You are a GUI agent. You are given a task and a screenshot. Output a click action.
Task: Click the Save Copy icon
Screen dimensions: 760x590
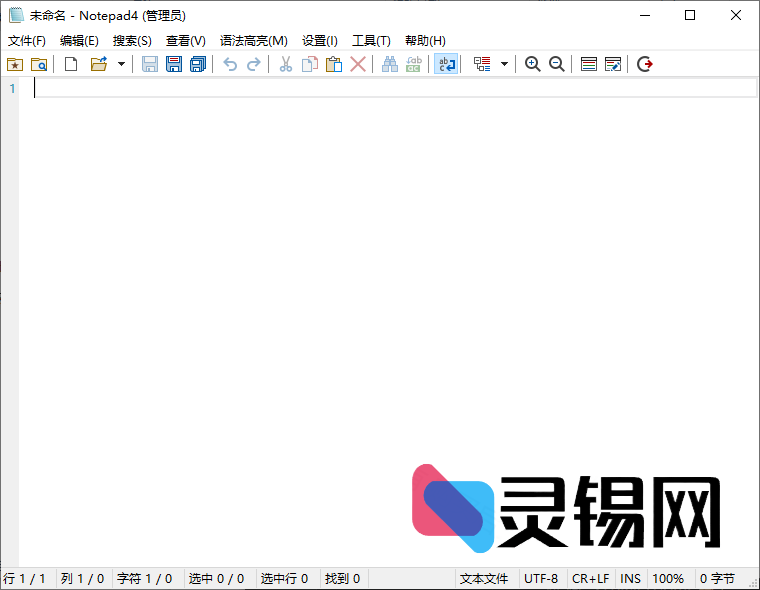pyautogui.click(x=198, y=64)
